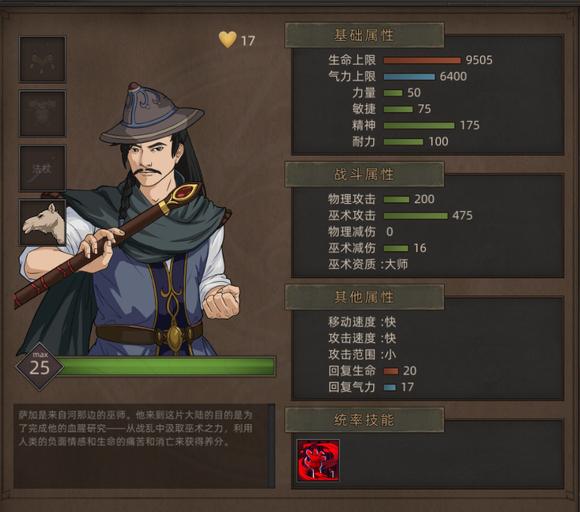Select the 基础属性 section header

coord(364,36)
